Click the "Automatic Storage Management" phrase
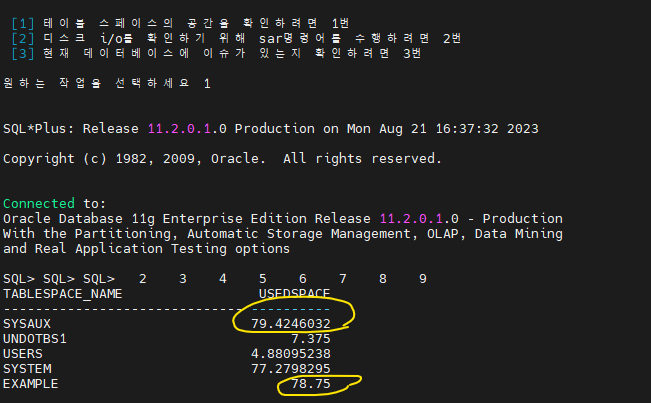 pos(299,234)
